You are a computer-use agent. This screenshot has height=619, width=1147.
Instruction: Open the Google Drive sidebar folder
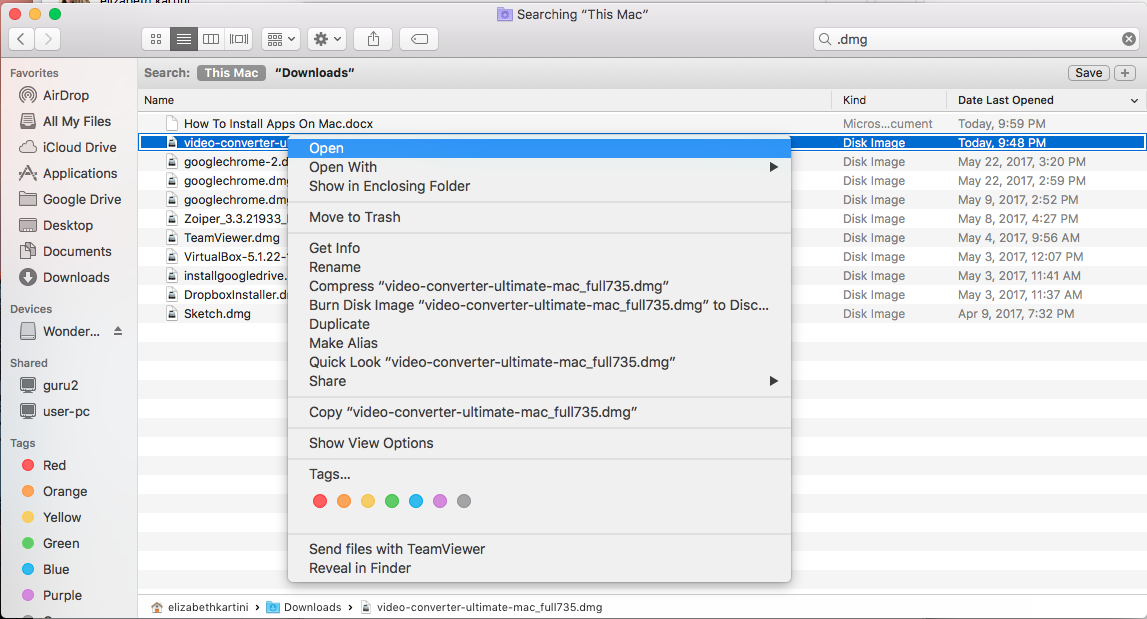80,199
